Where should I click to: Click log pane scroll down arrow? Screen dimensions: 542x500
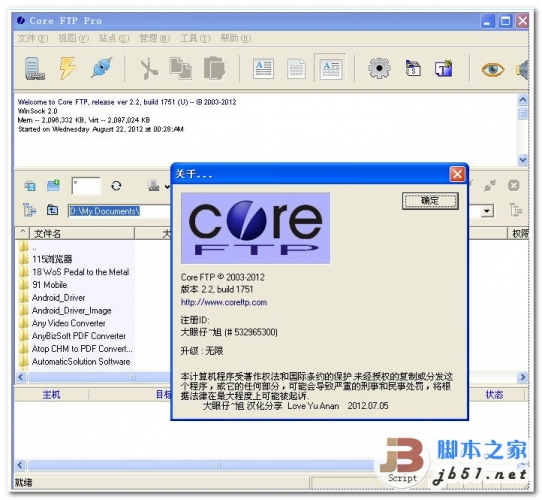coord(523,160)
